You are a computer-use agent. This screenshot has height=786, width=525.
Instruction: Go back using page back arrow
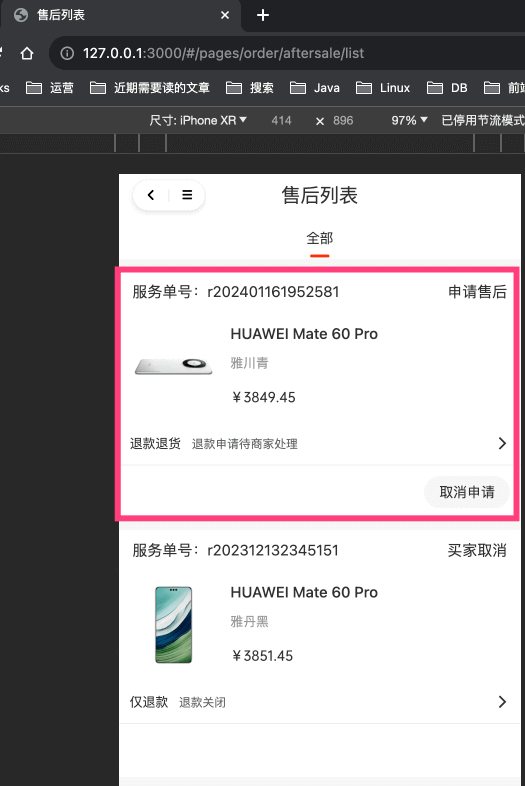click(151, 195)
